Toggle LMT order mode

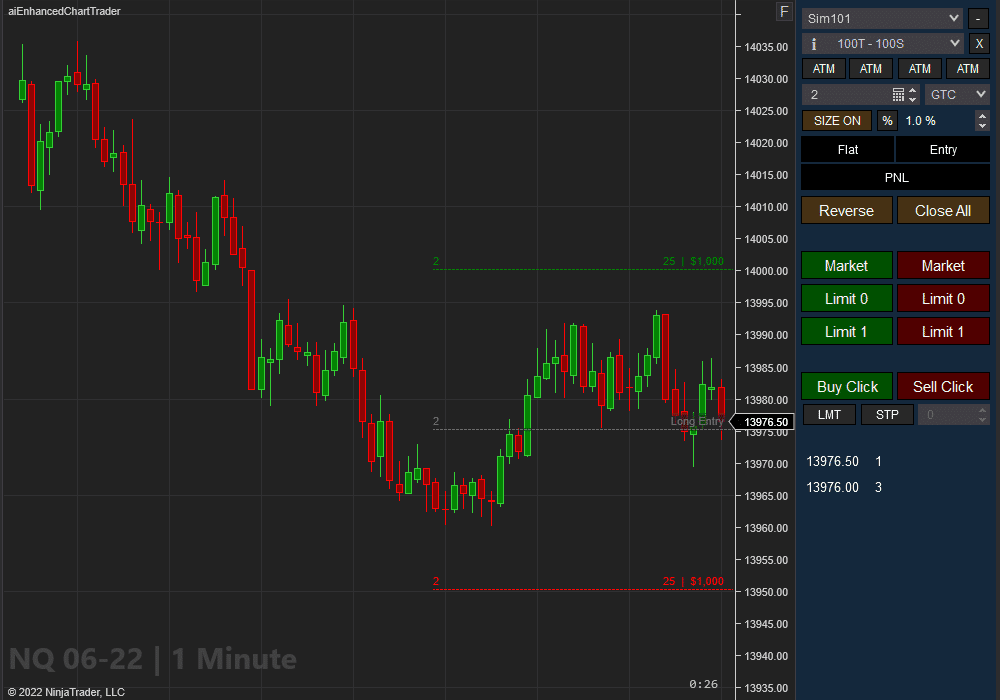[829, 414]
